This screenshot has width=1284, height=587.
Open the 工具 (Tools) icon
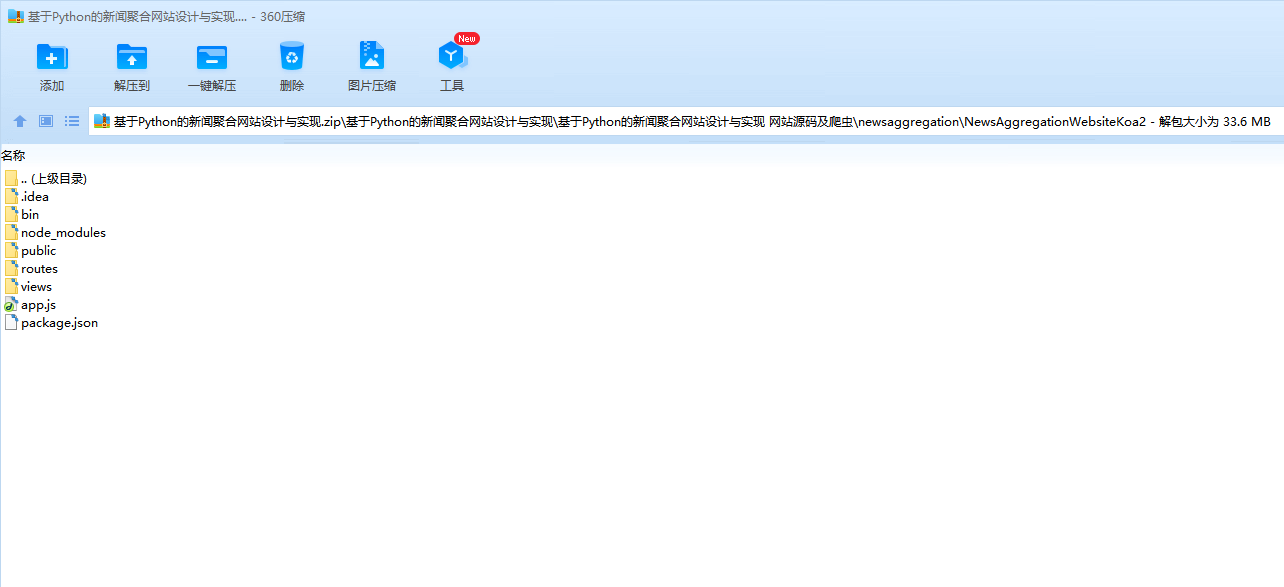pyautogui.click(x=452, y=57)
